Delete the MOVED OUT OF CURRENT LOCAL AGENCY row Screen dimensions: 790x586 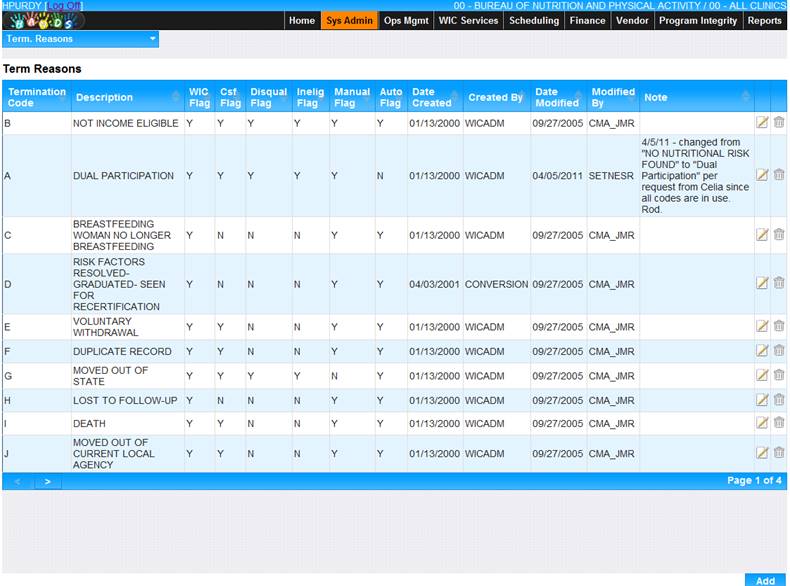point(779,452)
